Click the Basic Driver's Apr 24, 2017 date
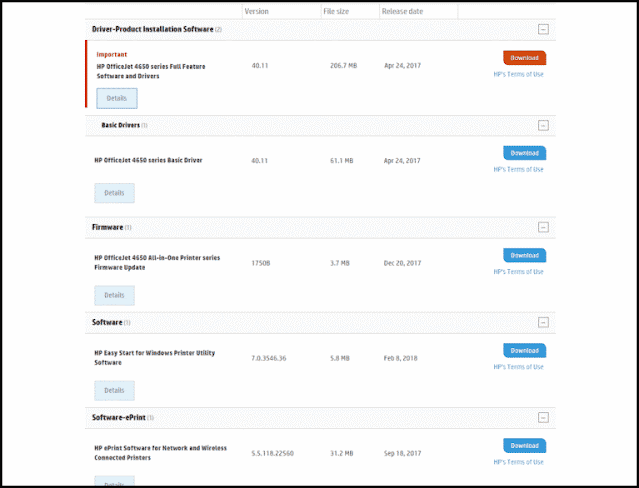The image size is (639, 488). pyautogui.click(x=402, y=161)
